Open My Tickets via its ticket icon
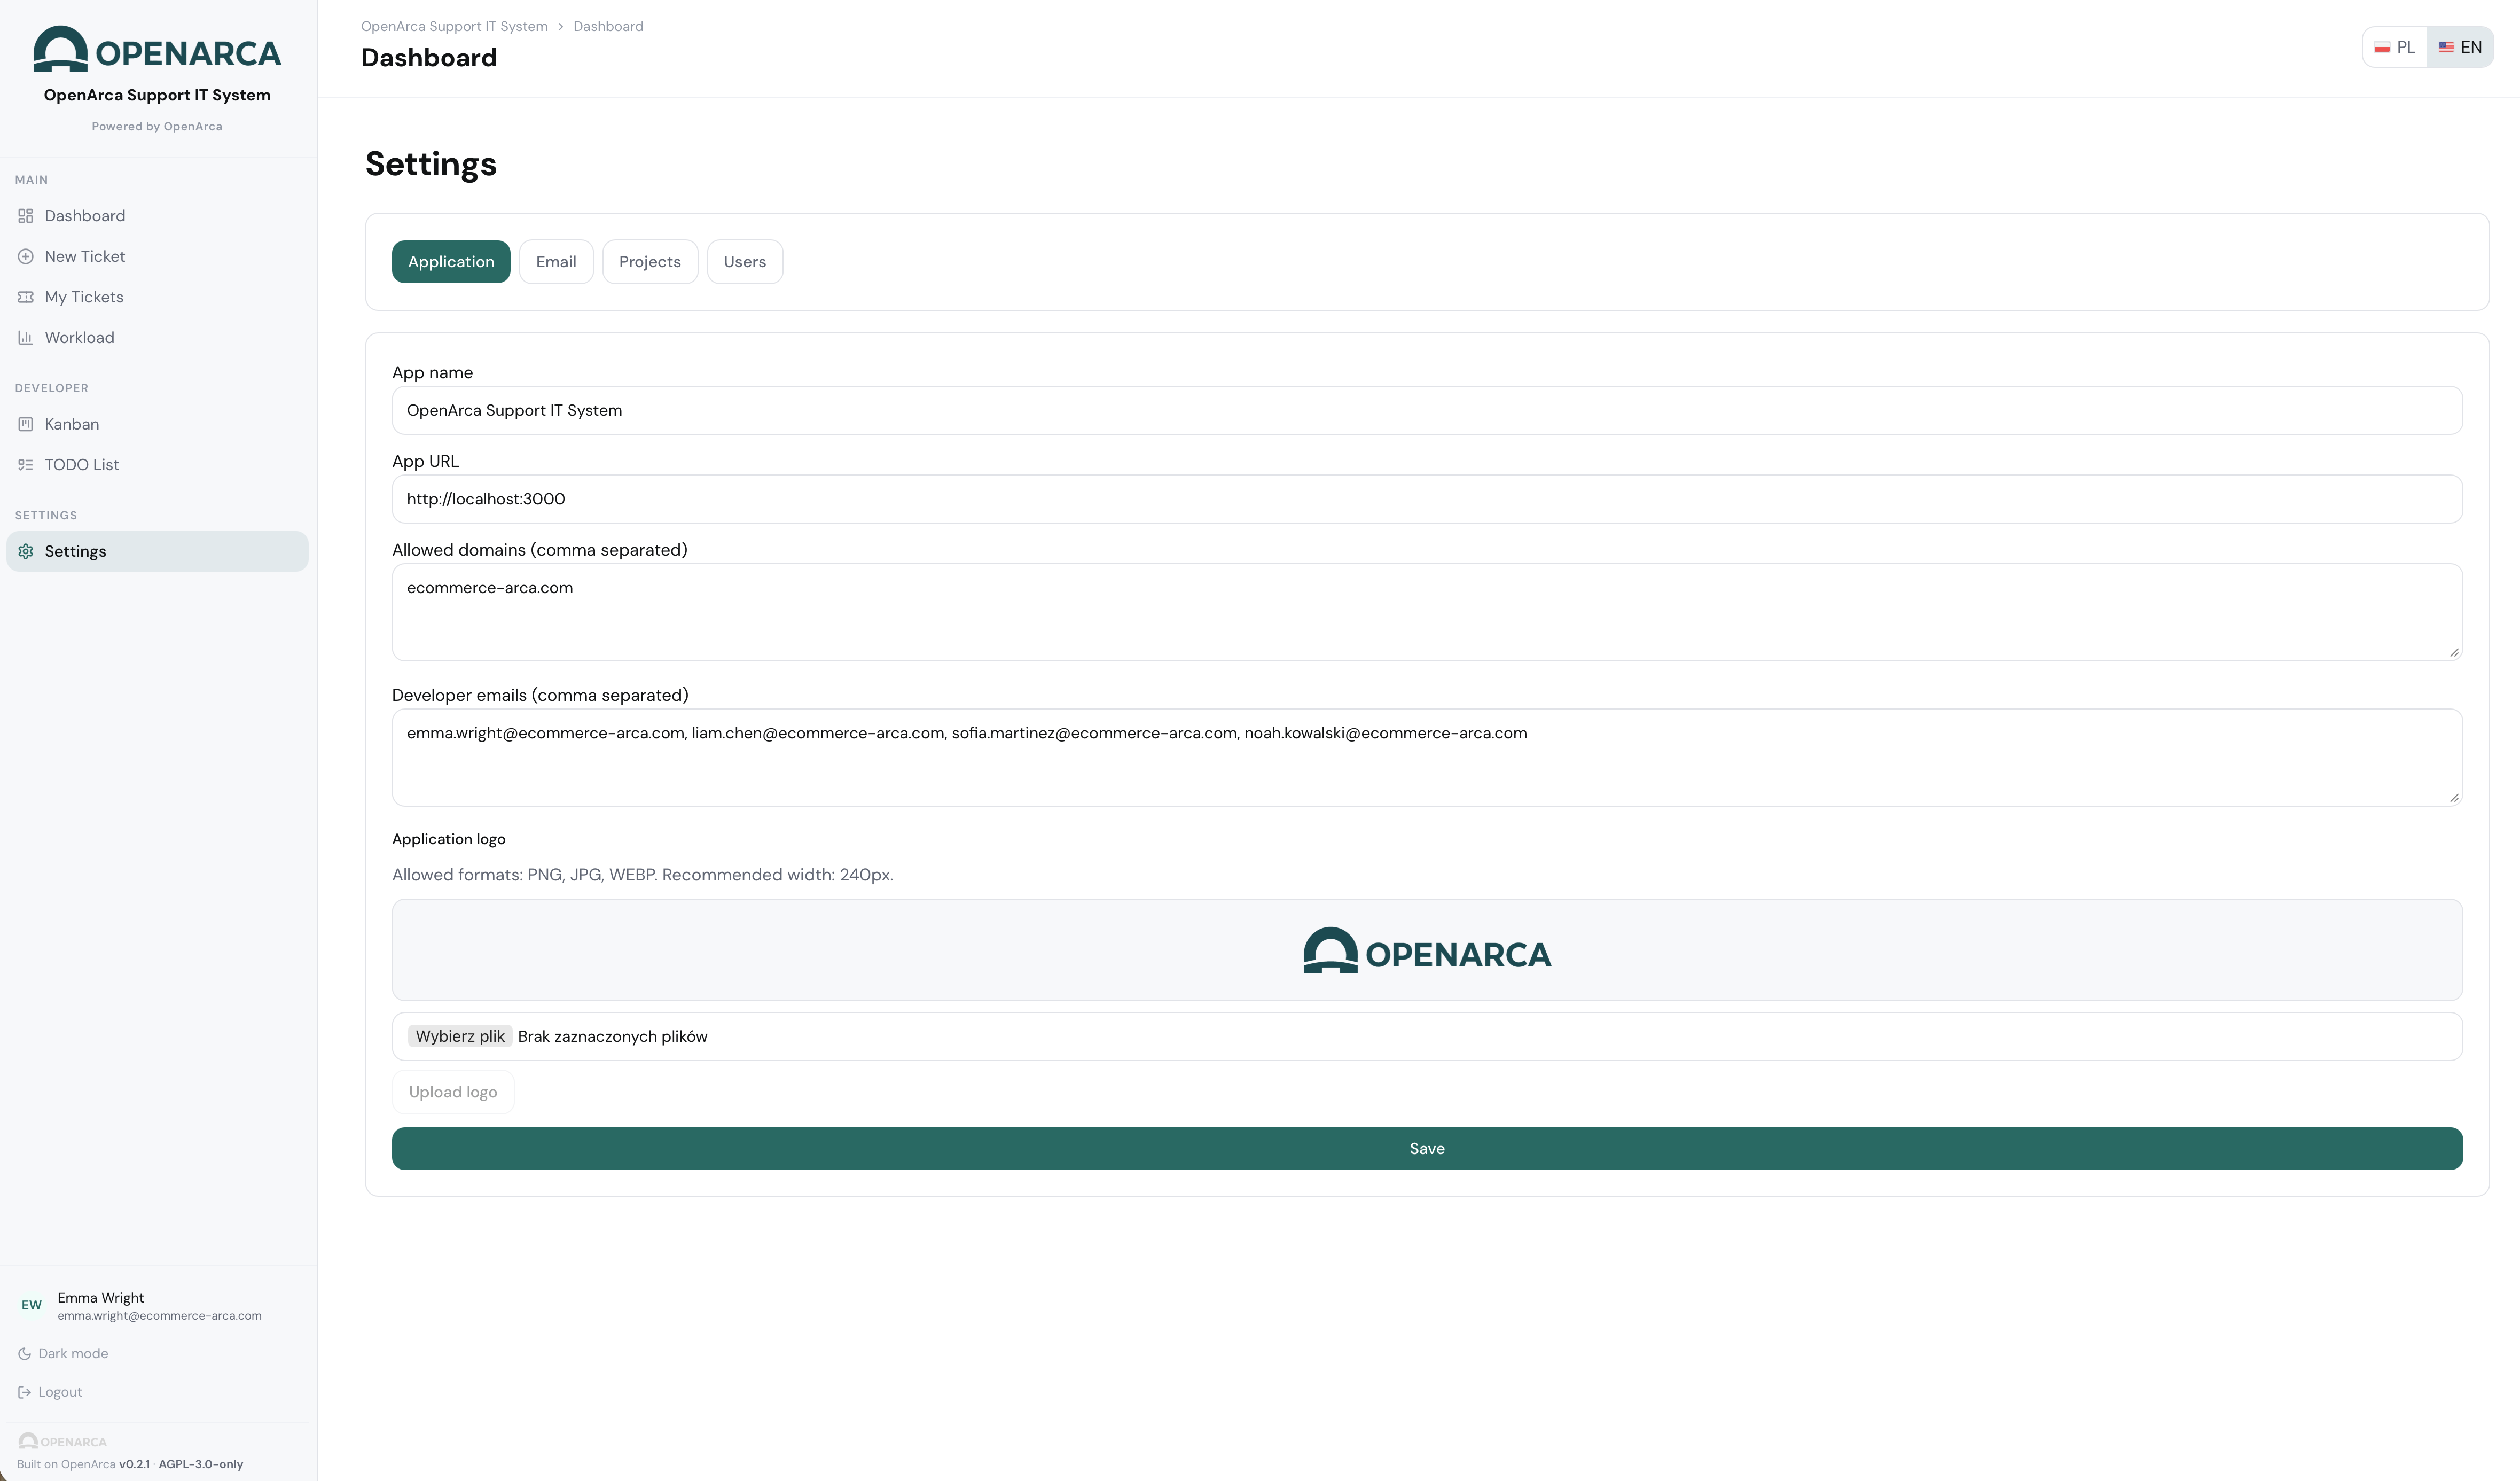The image size is (2520, 1481). 25,296
